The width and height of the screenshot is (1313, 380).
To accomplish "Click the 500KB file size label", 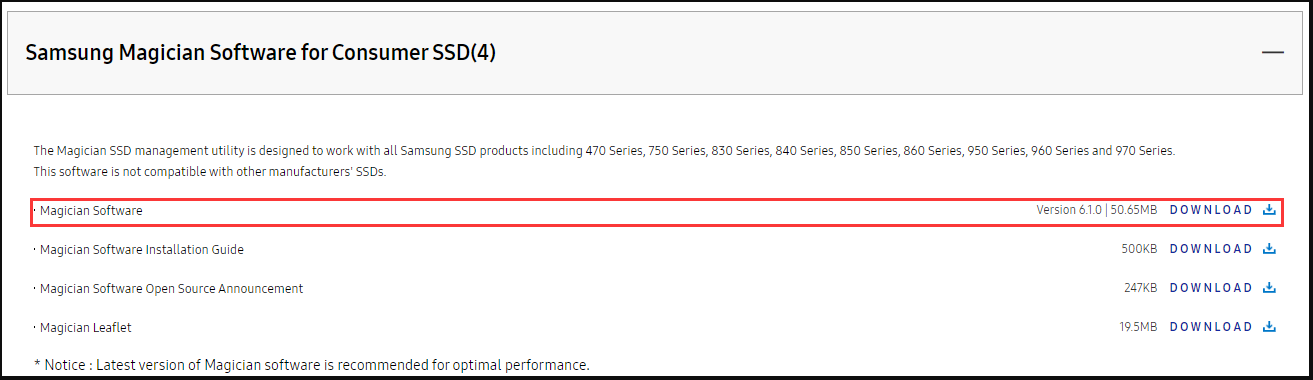I will coord(1139,249).
